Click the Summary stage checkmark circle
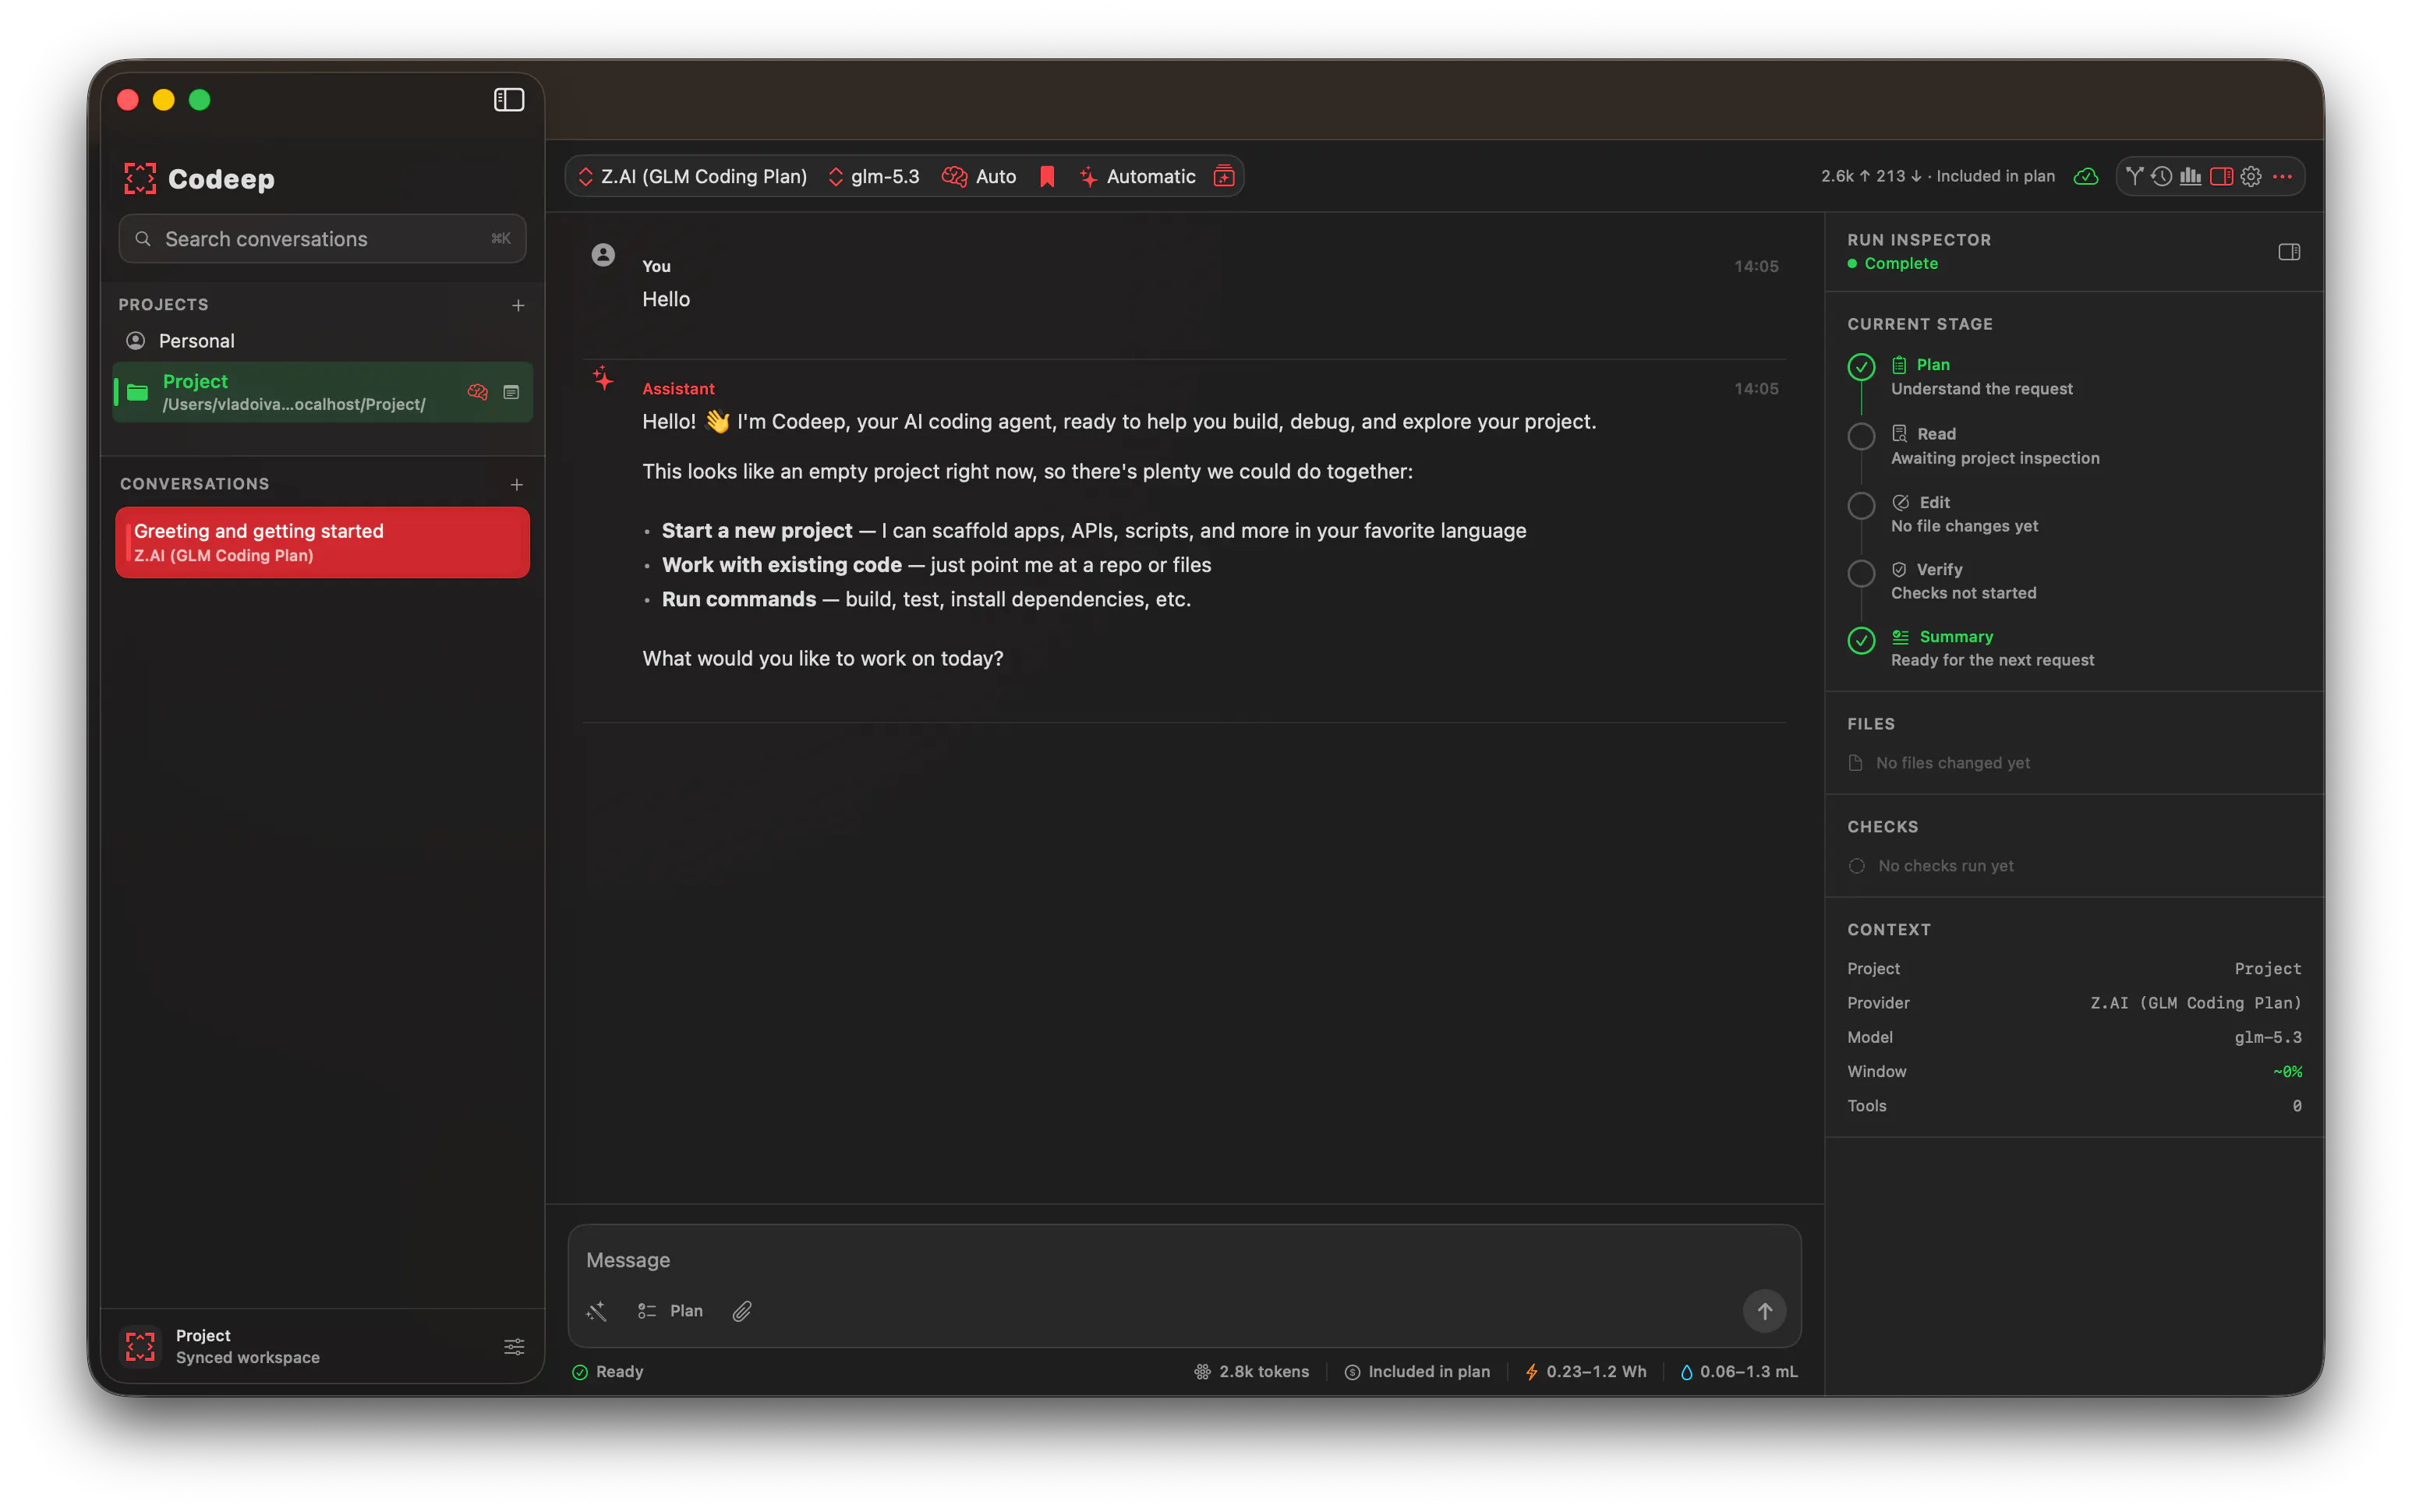 click(x=1861, y=640)
